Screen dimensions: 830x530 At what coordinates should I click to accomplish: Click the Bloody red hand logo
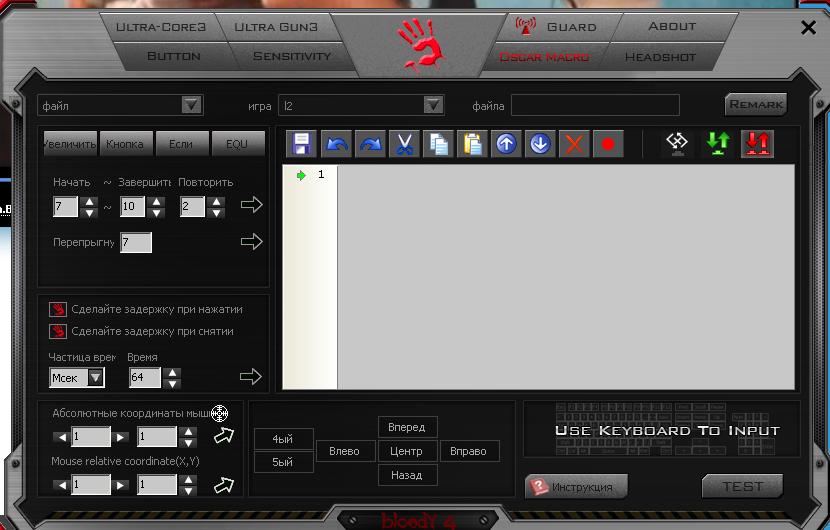(x=421, y=46)
